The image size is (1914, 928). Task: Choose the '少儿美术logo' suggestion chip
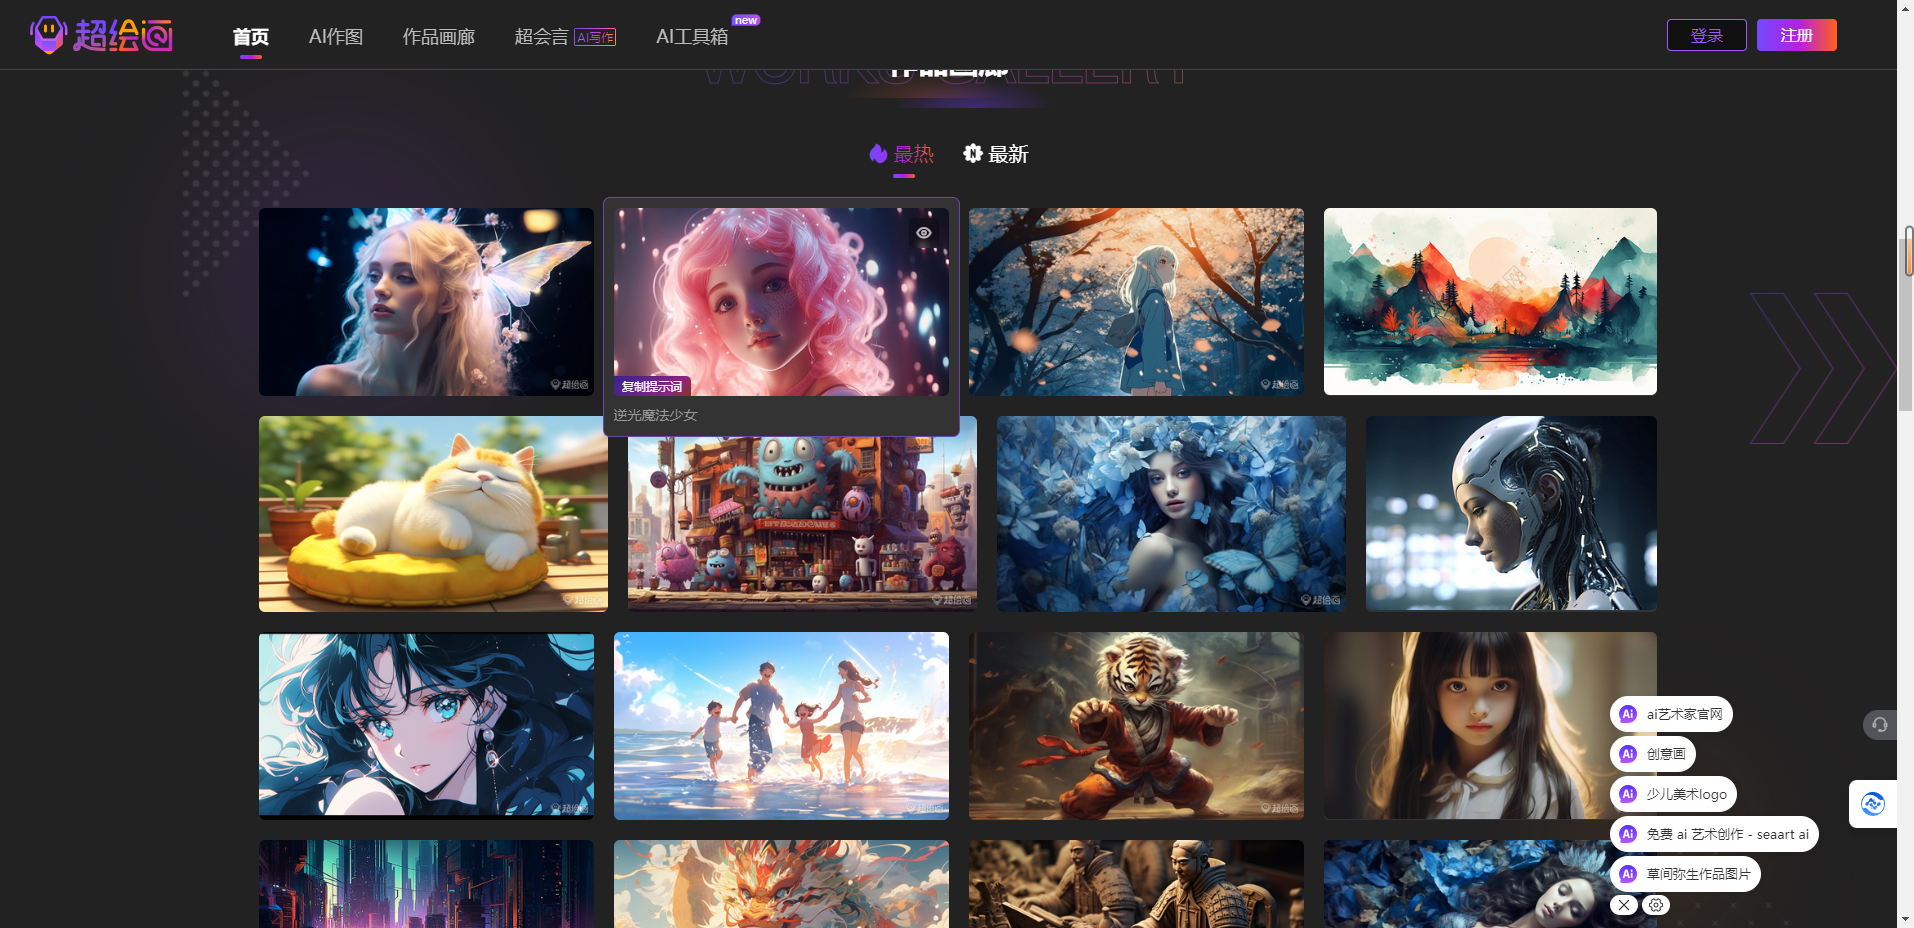1674,794
